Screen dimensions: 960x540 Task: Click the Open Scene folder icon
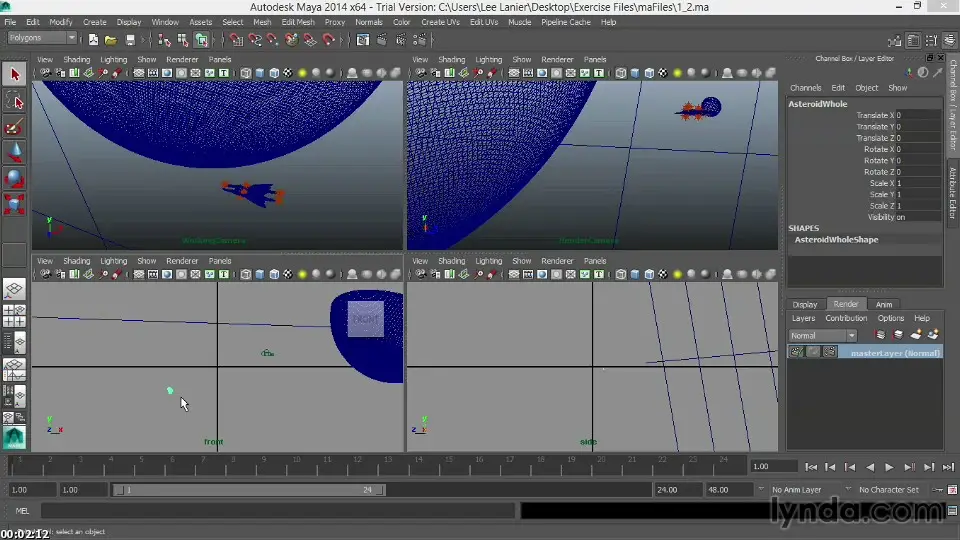pyautogui.click(x=111, y=40)
